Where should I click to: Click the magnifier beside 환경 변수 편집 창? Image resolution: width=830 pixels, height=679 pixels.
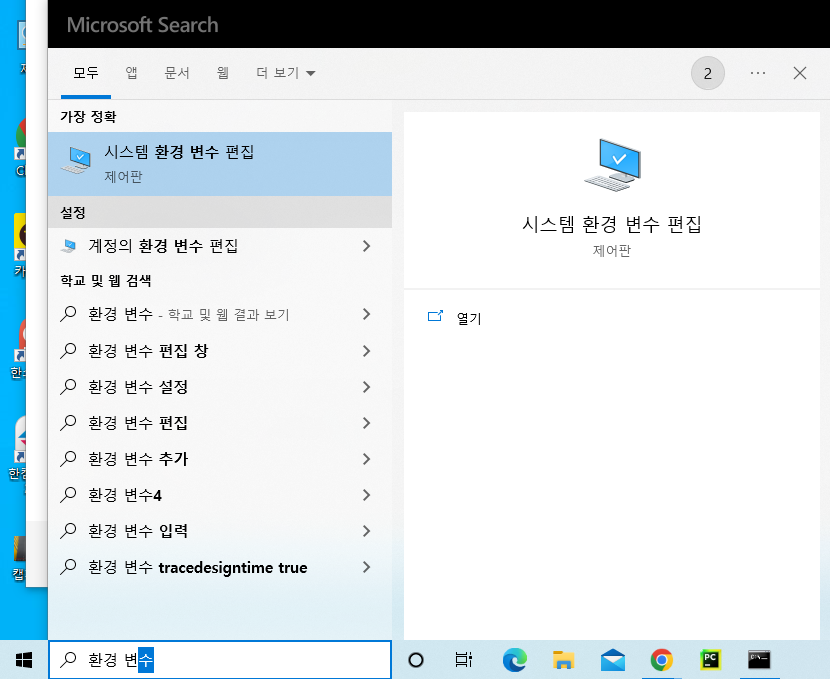tap(68, 351)
